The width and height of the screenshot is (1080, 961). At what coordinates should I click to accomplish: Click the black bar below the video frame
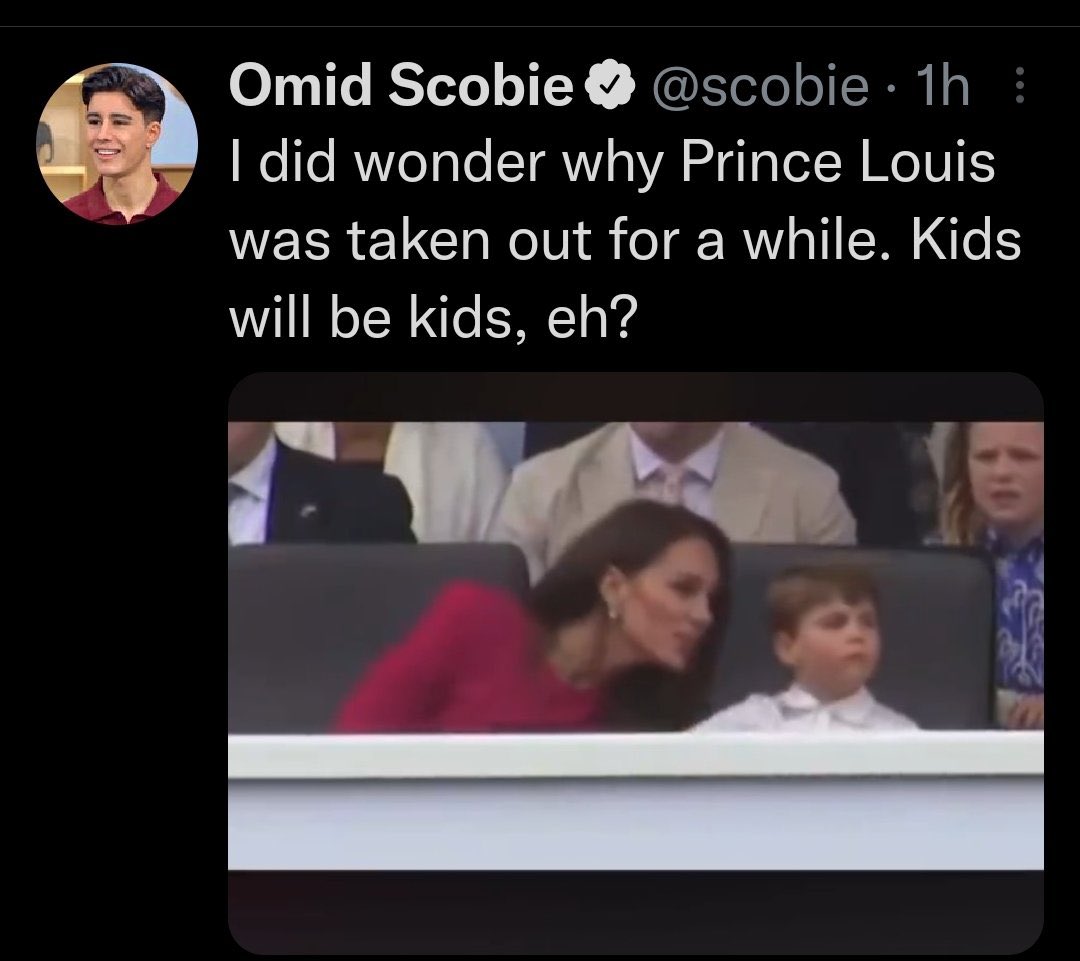click(x=636, y=911)
